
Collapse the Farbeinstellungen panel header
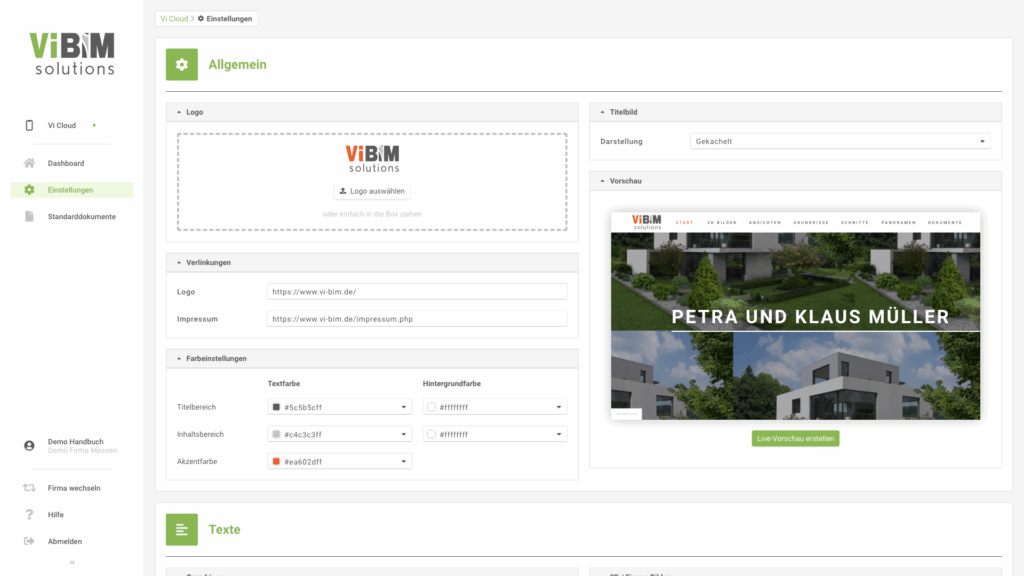pyautogui.click(x=179, y=358)
